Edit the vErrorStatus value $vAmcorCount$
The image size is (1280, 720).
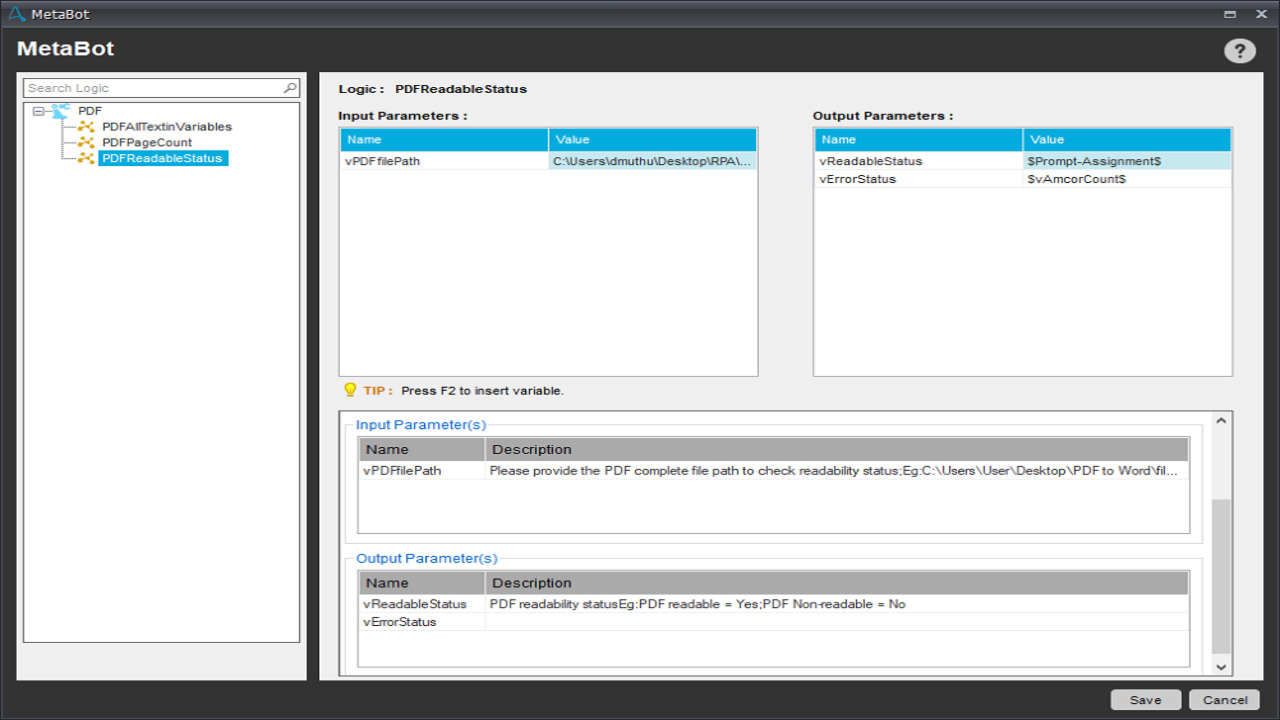pyautogui.click(x=1126, y=179)
